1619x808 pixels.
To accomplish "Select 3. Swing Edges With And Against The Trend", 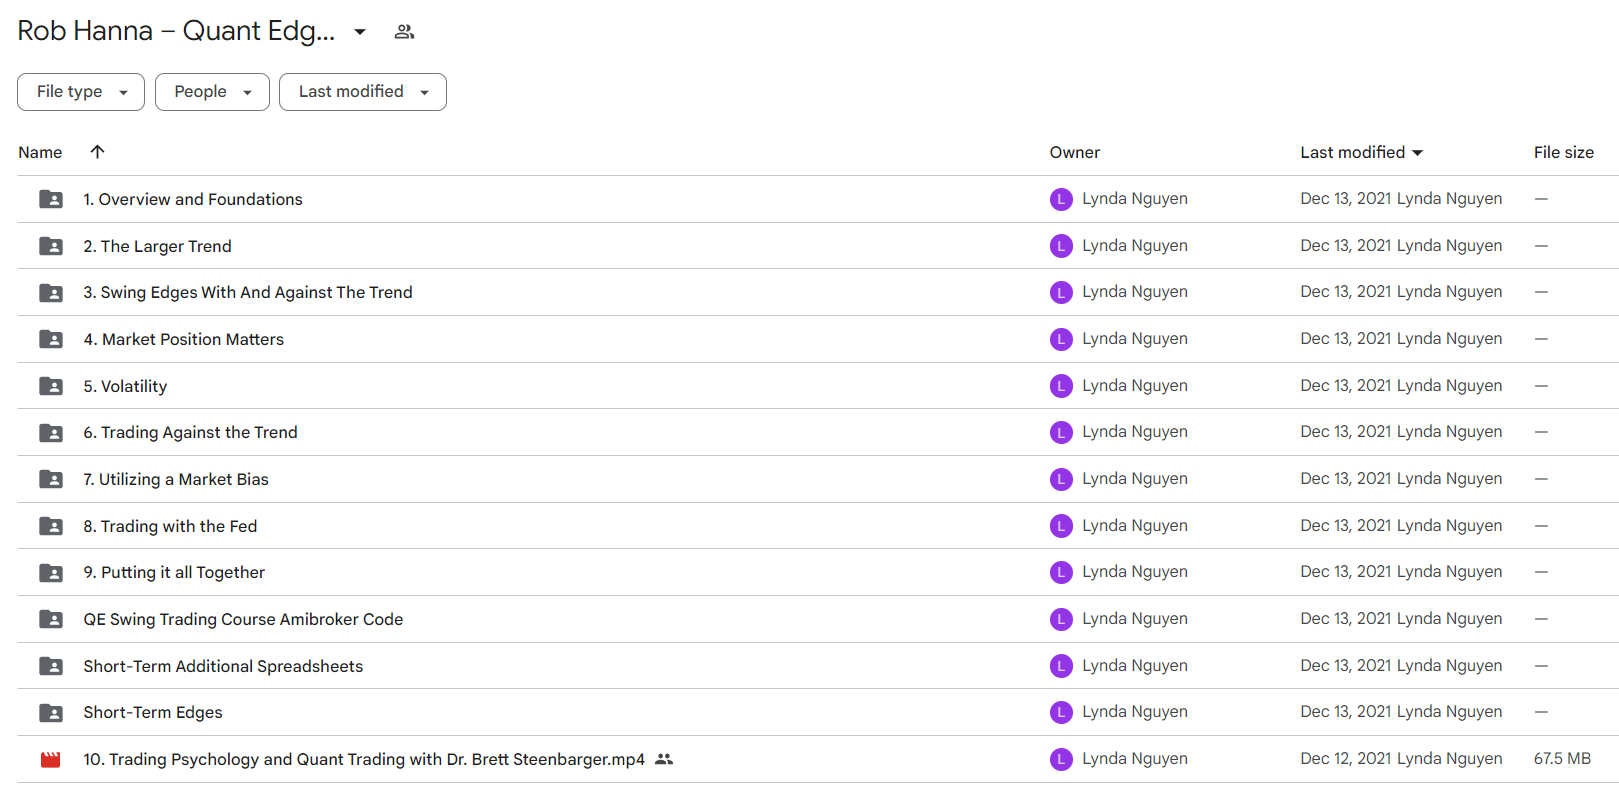I will (x=248, y=292).
